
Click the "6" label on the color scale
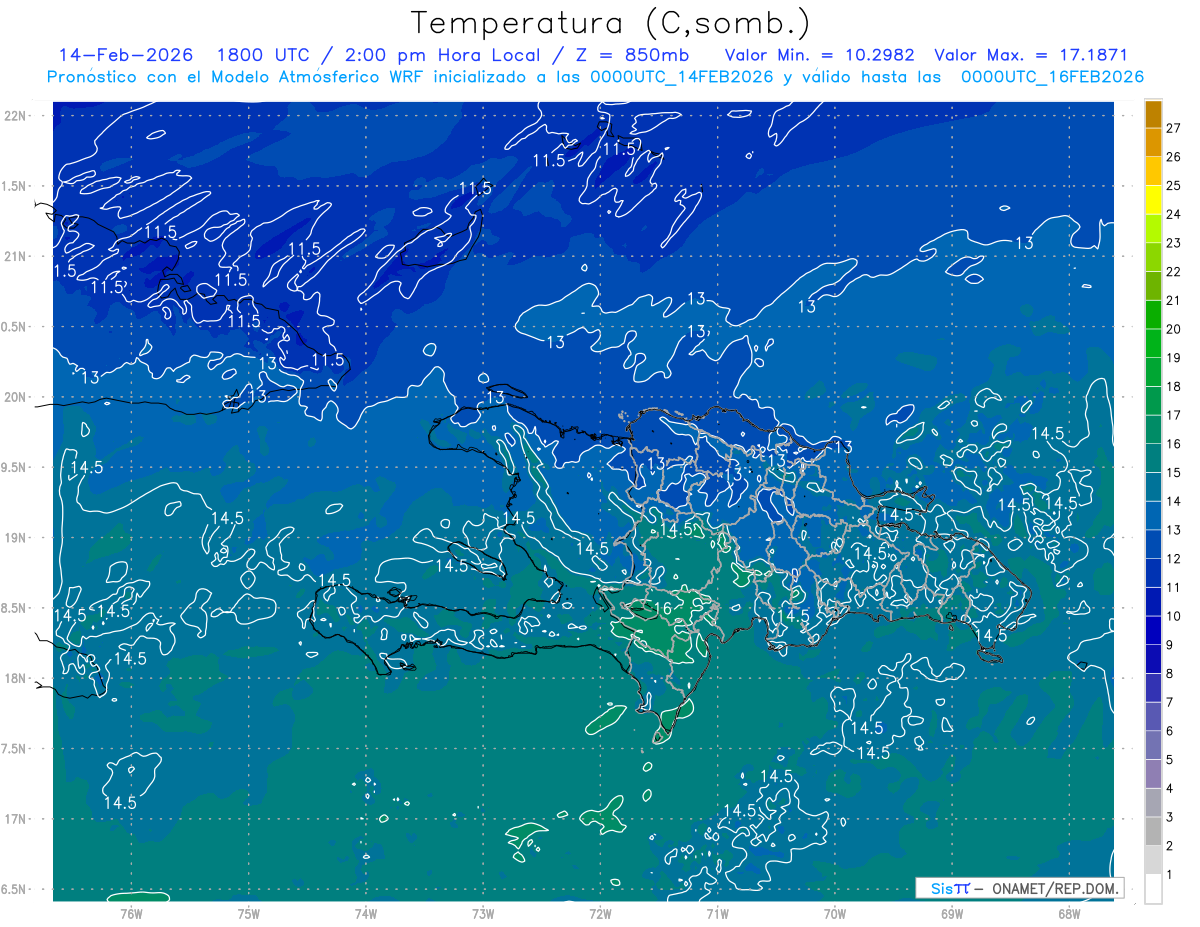1170,731
